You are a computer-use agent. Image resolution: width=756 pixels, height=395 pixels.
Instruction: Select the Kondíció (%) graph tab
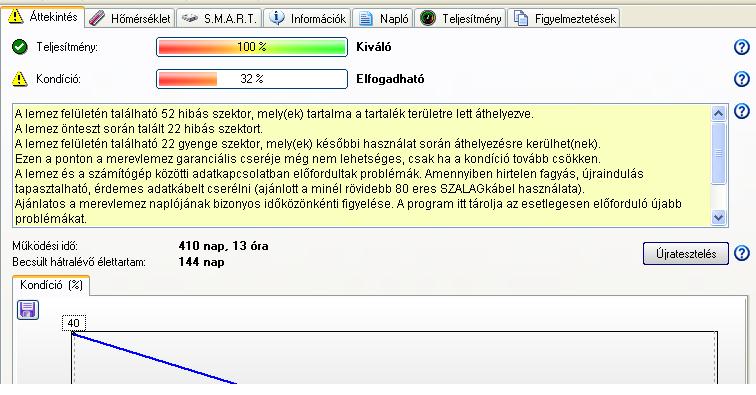(x=51, y=285)
